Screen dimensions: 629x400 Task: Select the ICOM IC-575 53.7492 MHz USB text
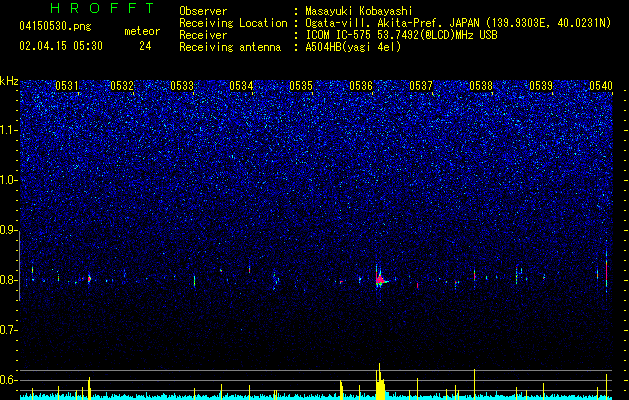401,35
